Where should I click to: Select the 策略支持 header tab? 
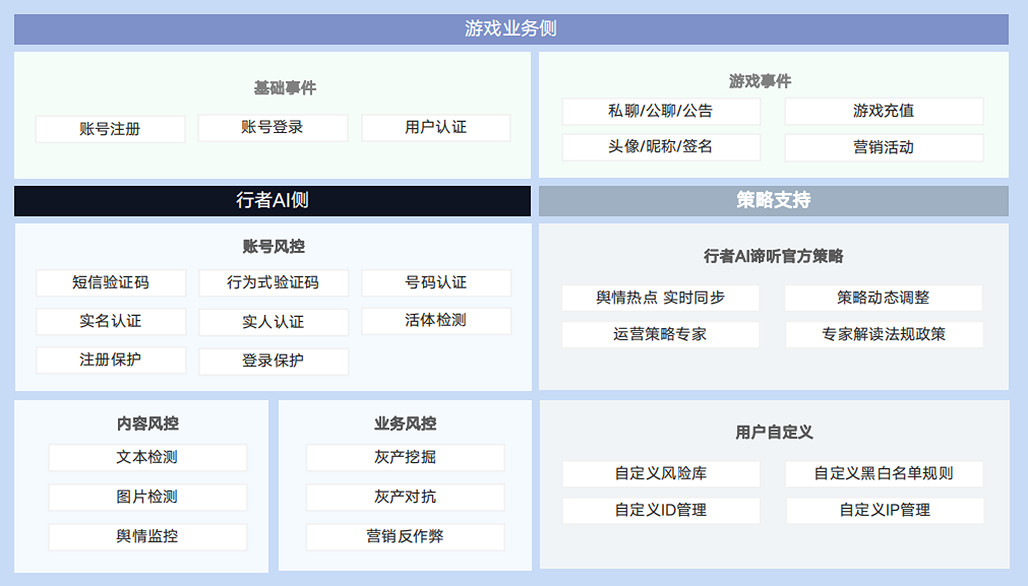(x=773, y=200)
